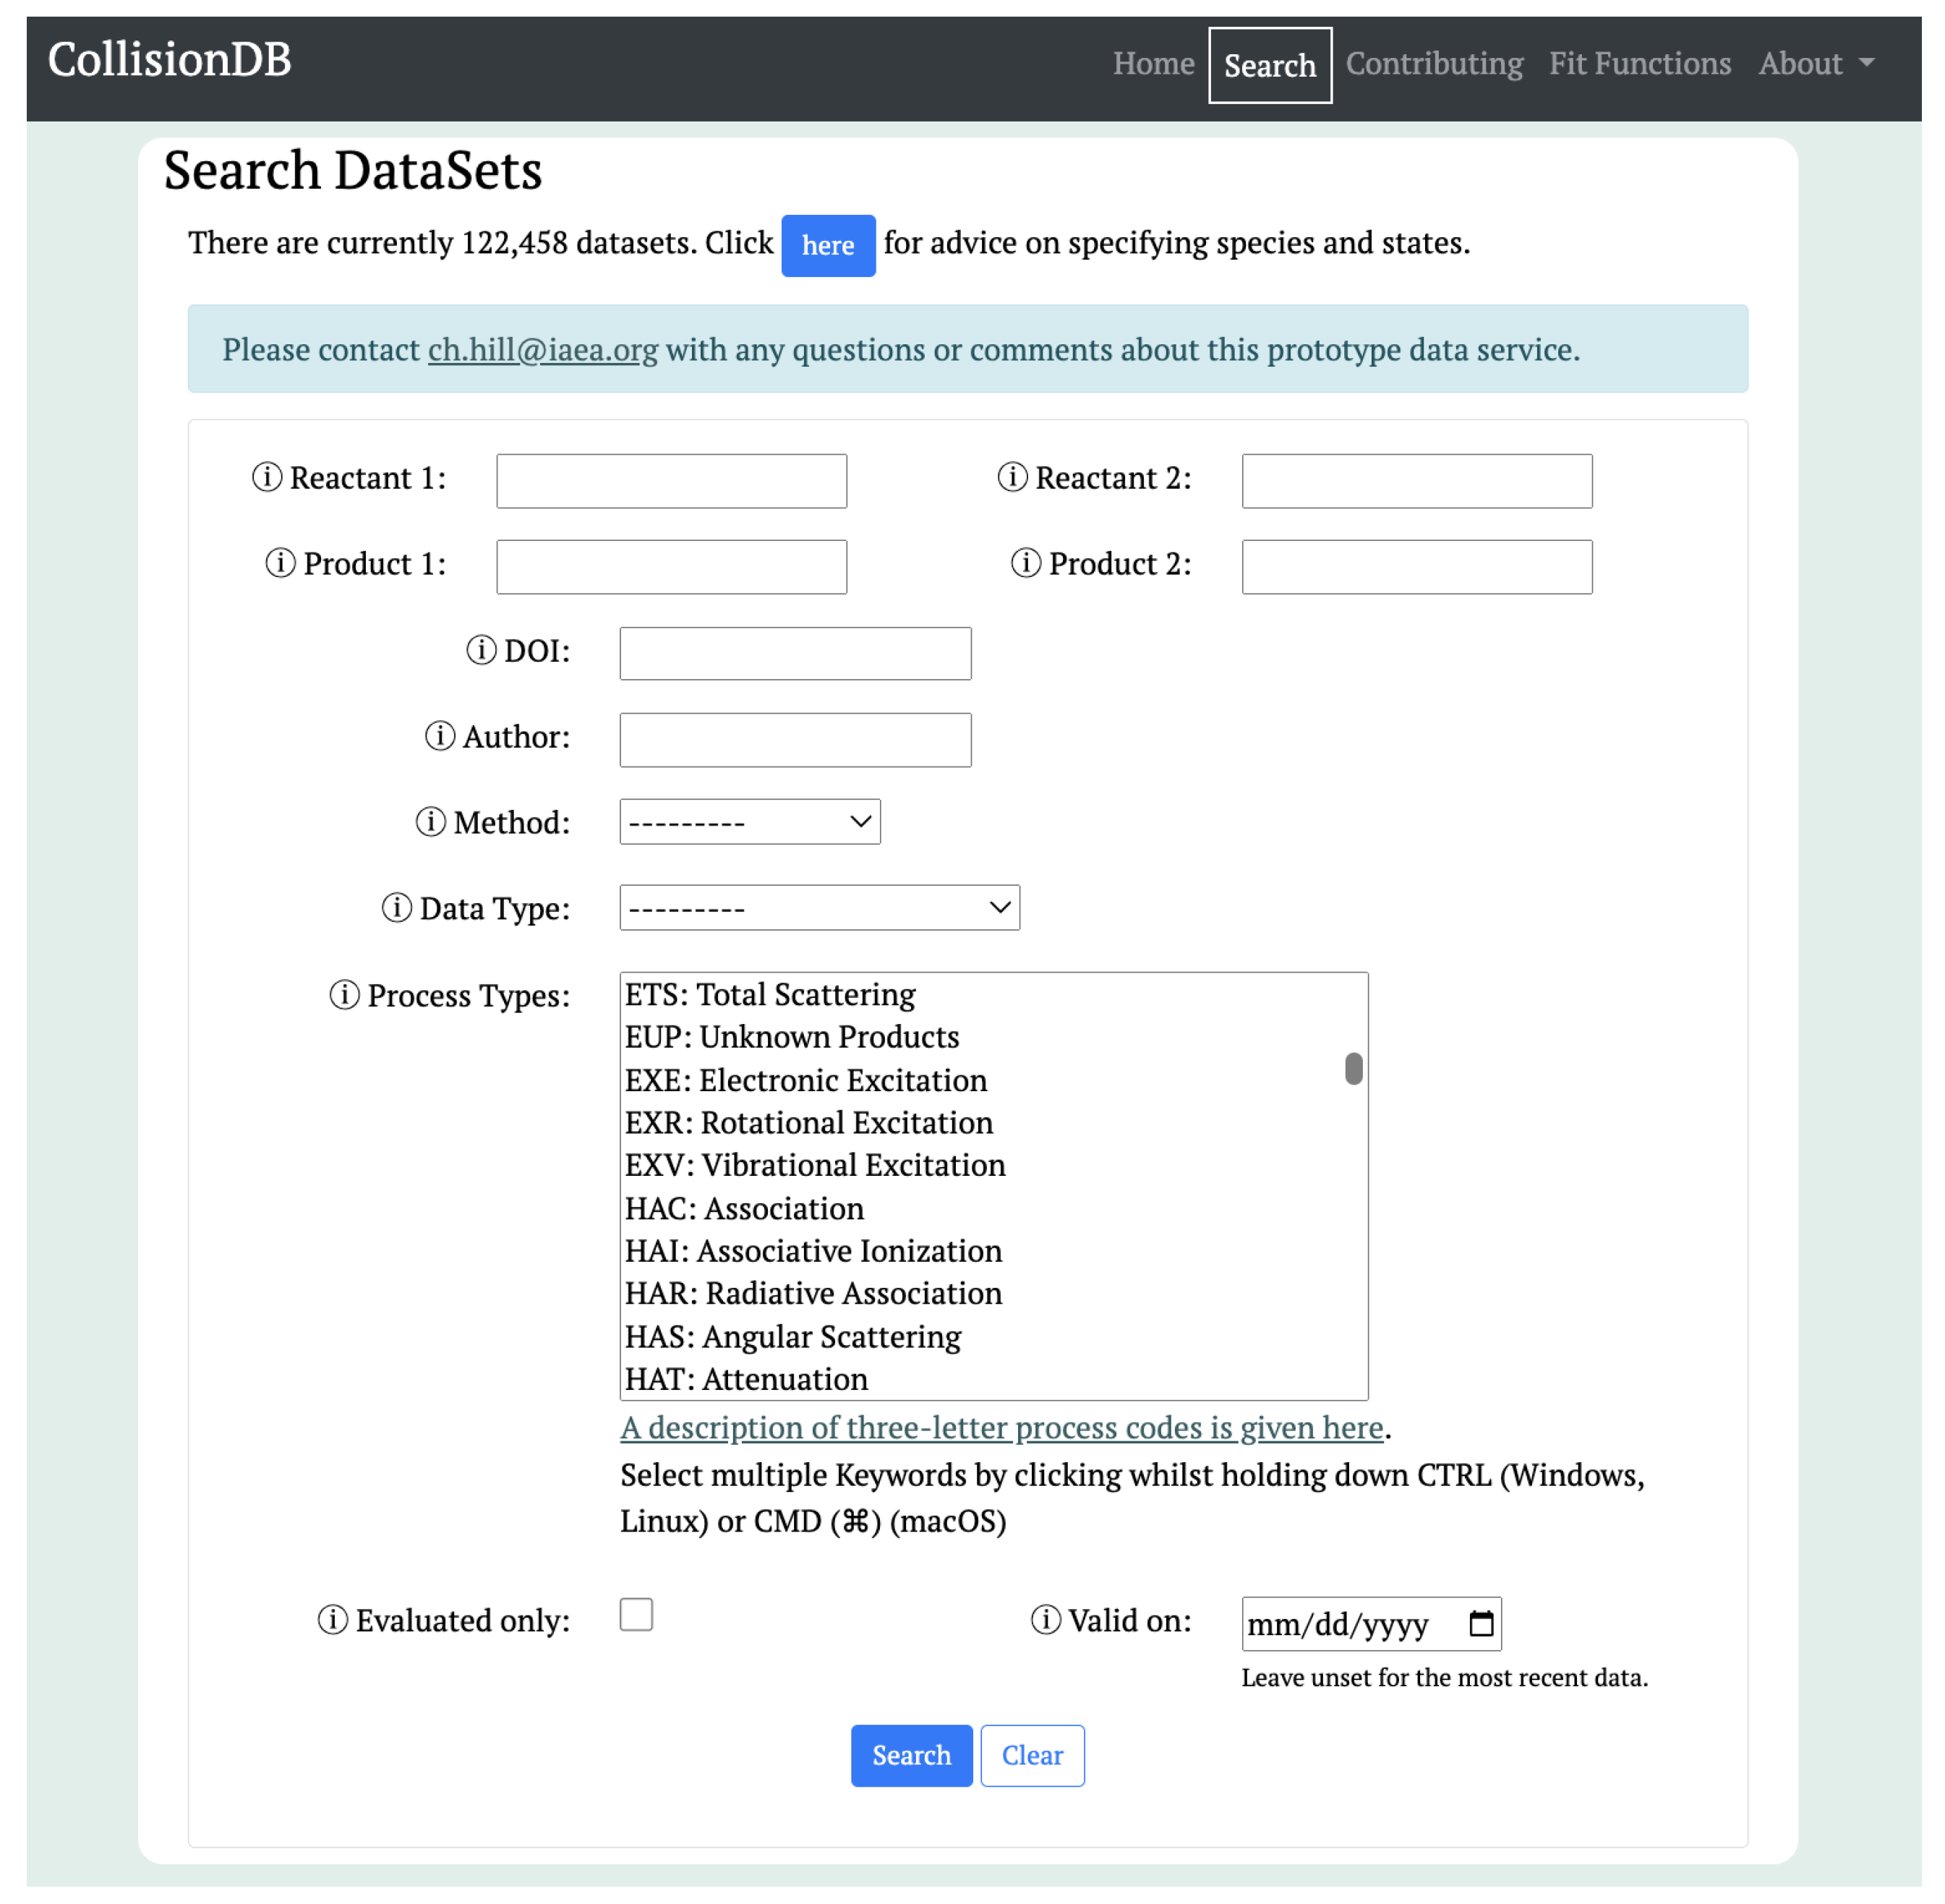Open three-letter process codes description link
This screenshot has width=1945, height=1904.
[1001, 1428]
